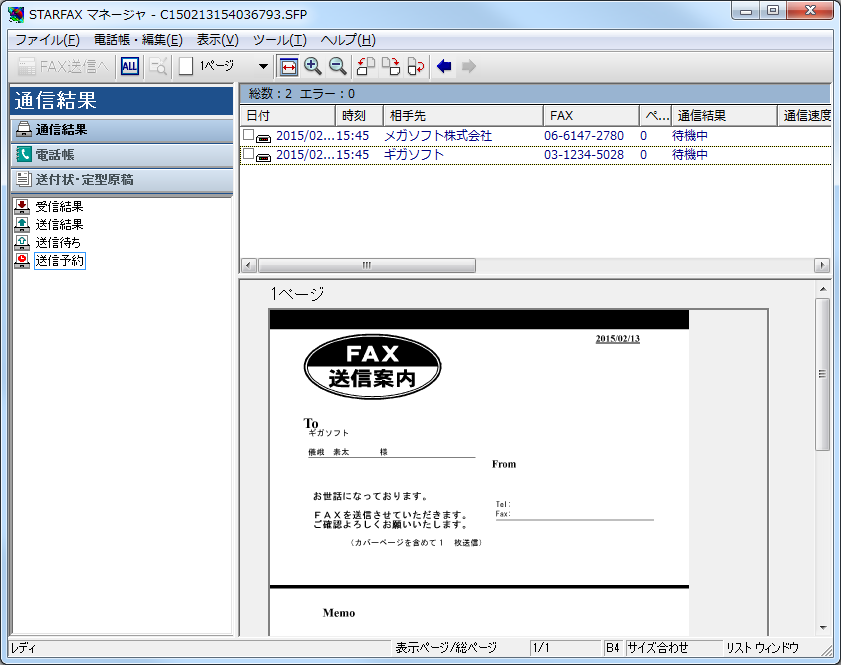Toggle the fit-to-width view icon

288,67
